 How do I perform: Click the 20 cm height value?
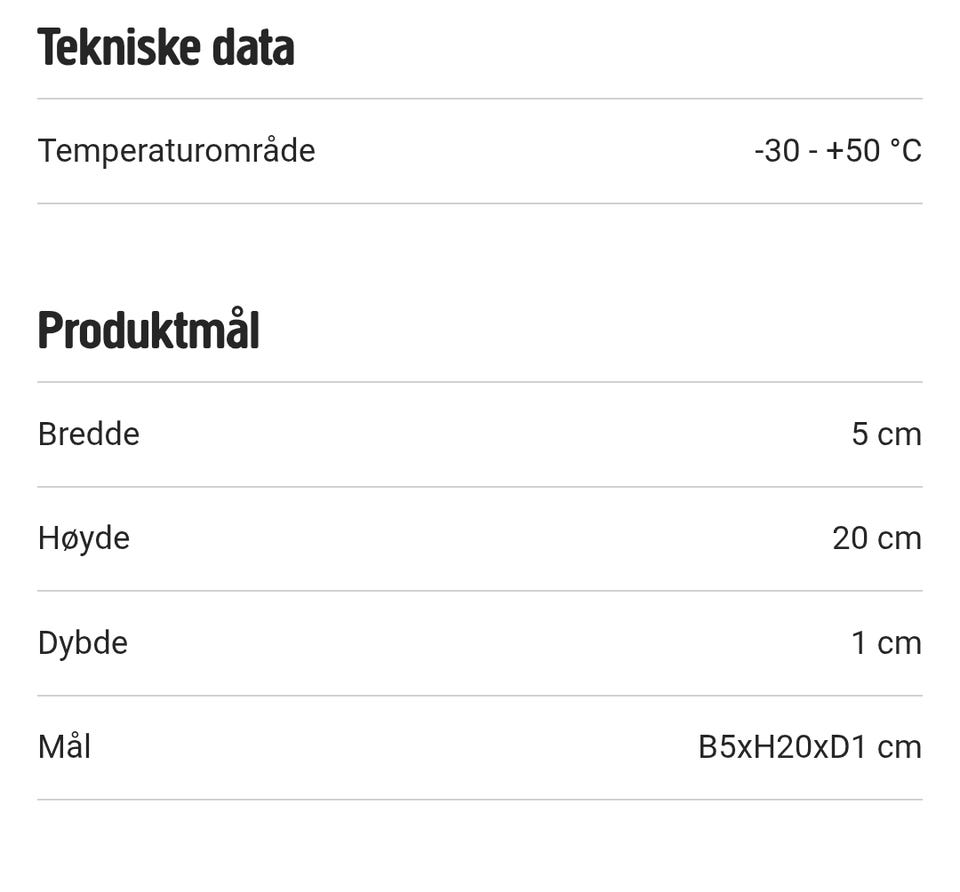(876, 538)
